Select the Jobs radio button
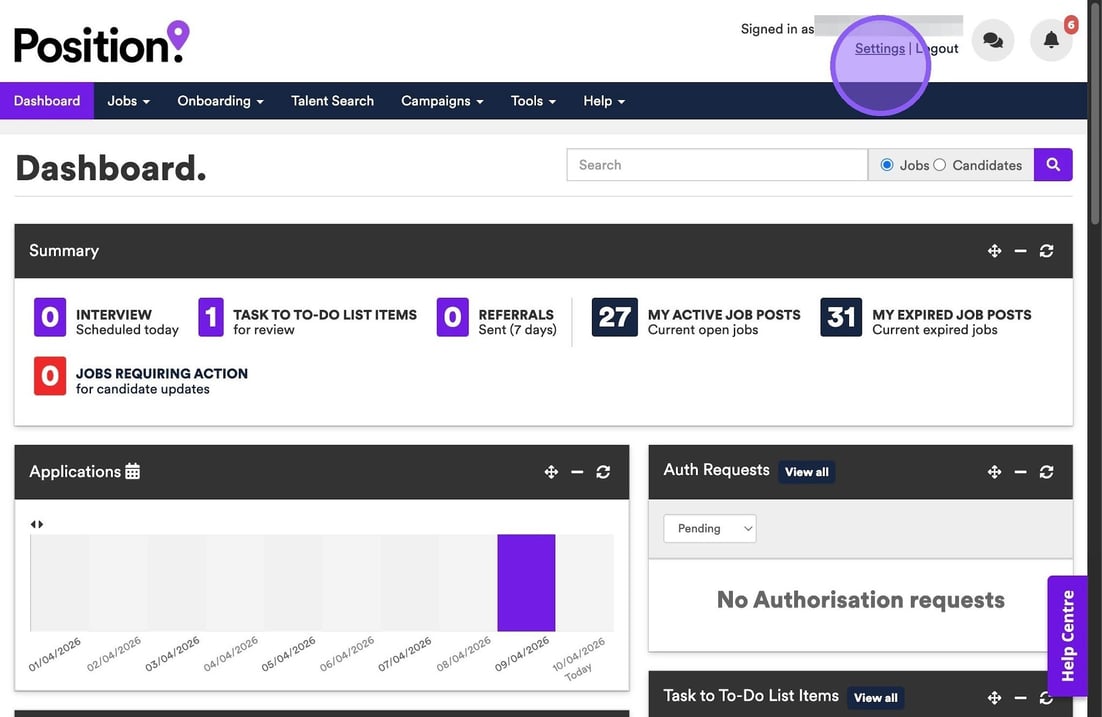The height and width of the screenshot is (717, 1102). [887, 165]
